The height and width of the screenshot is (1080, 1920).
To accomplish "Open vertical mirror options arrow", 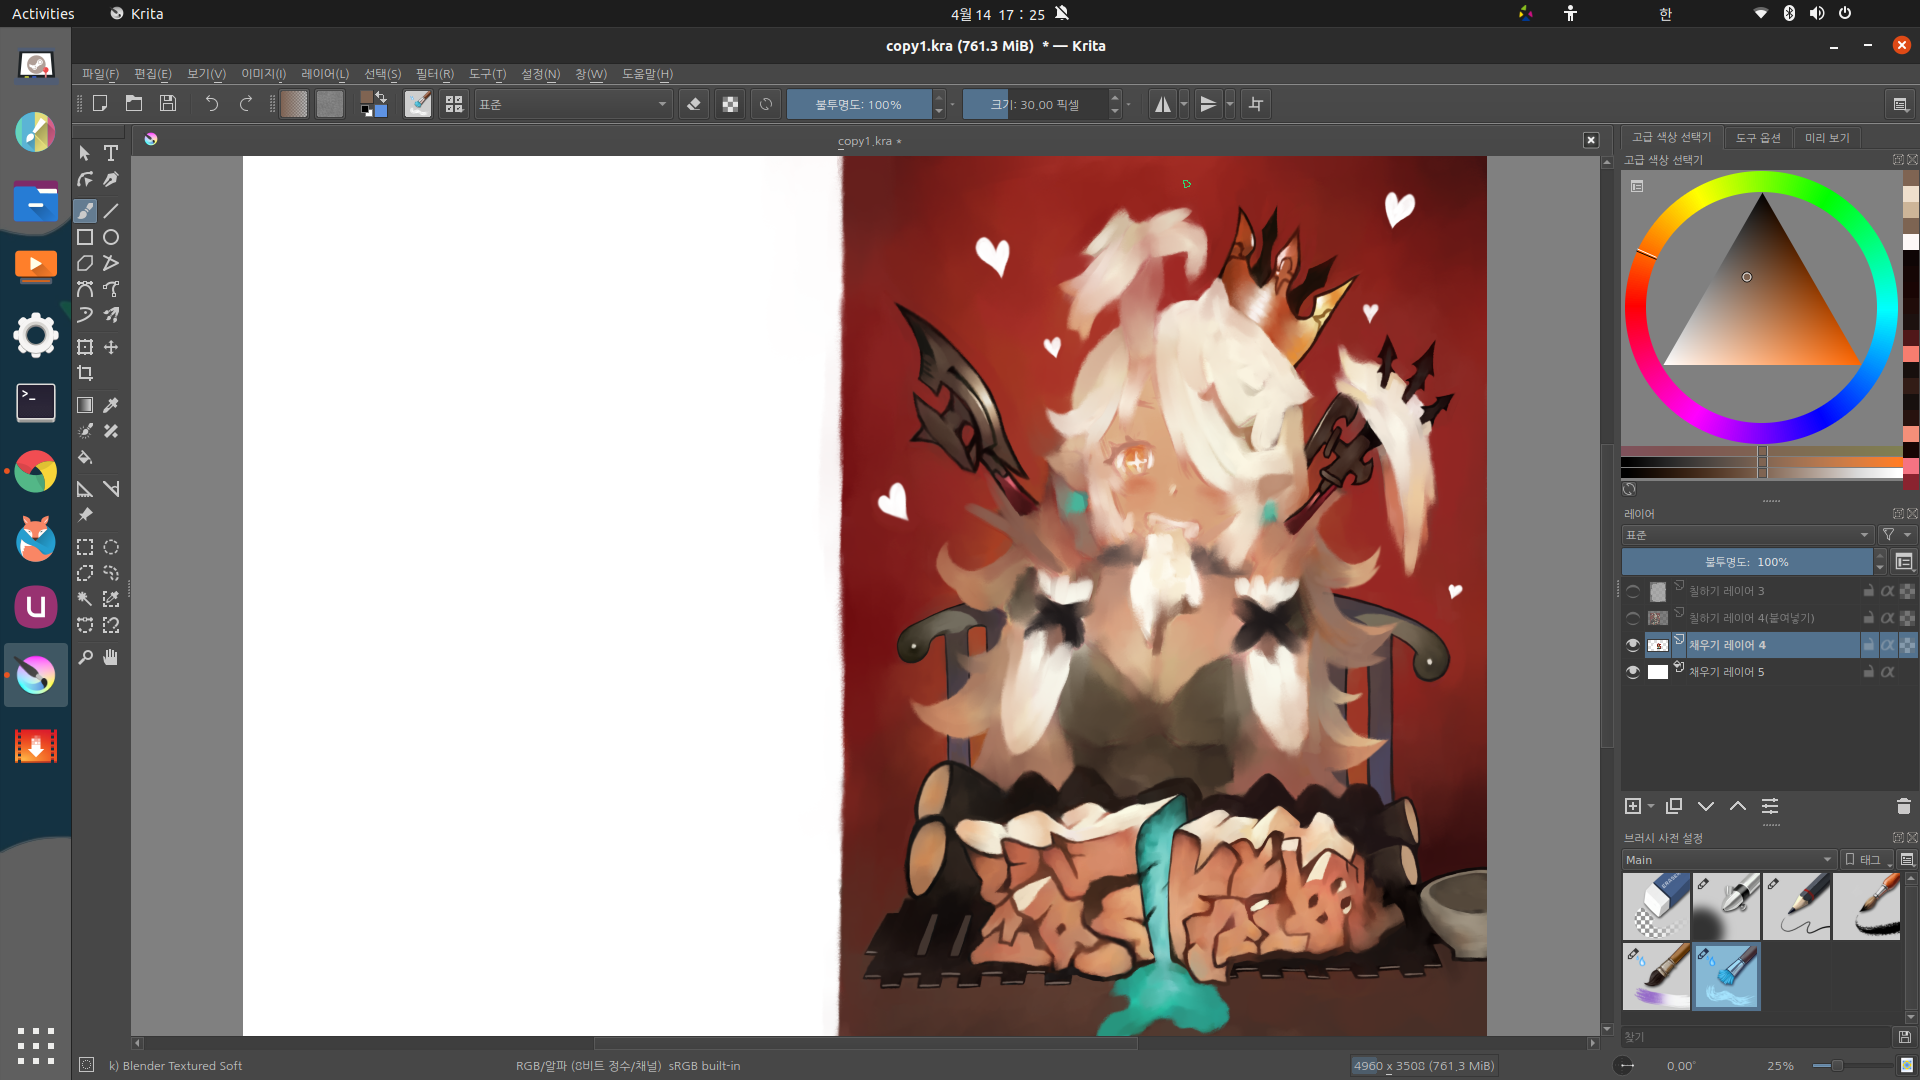I will click(x=1230, y=104).
